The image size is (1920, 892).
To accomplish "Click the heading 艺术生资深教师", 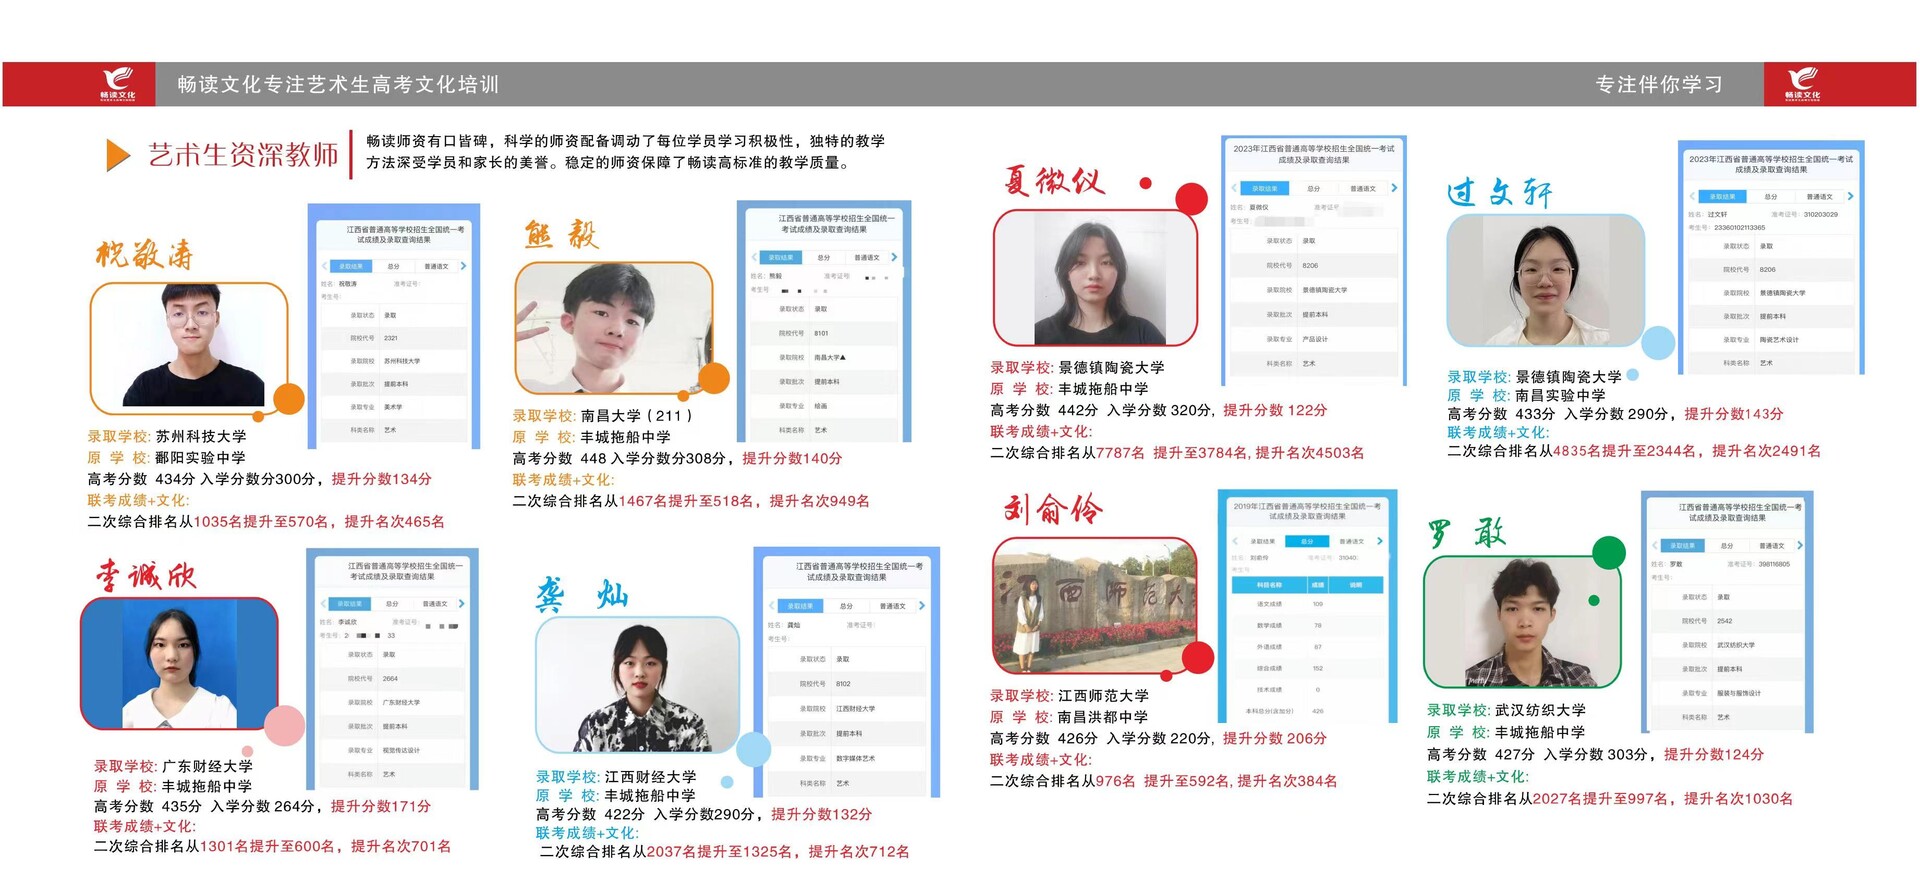I will [243, 155].
